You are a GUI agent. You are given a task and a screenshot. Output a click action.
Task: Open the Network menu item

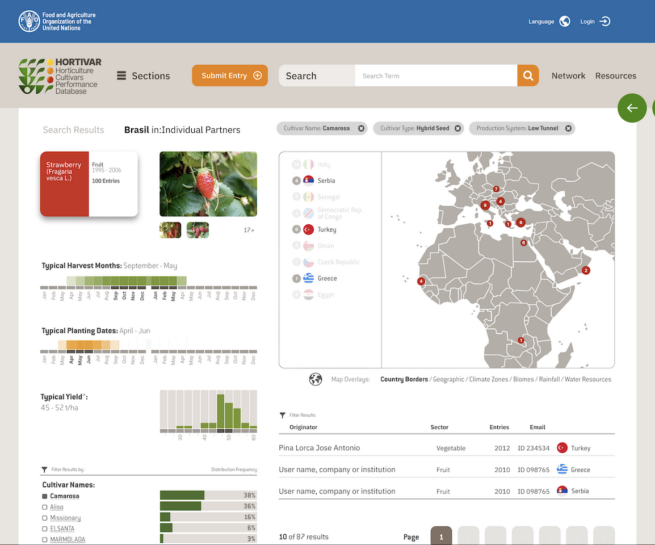568,76
